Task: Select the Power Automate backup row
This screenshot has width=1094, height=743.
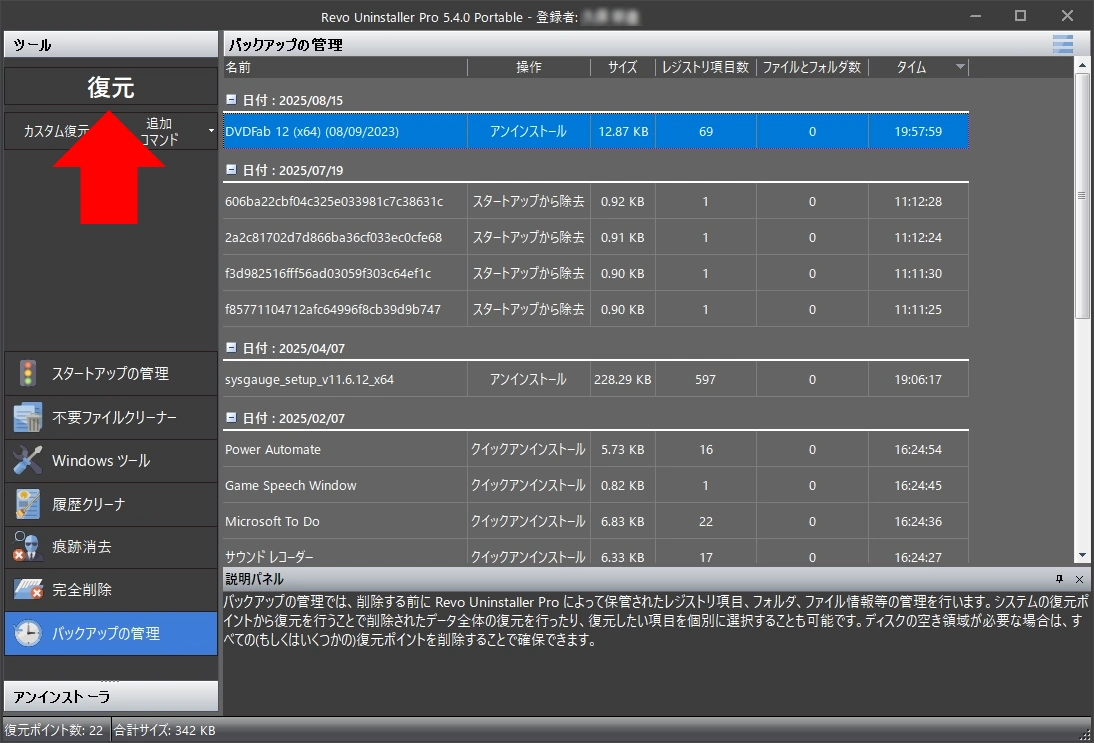Action: [596, 449]
